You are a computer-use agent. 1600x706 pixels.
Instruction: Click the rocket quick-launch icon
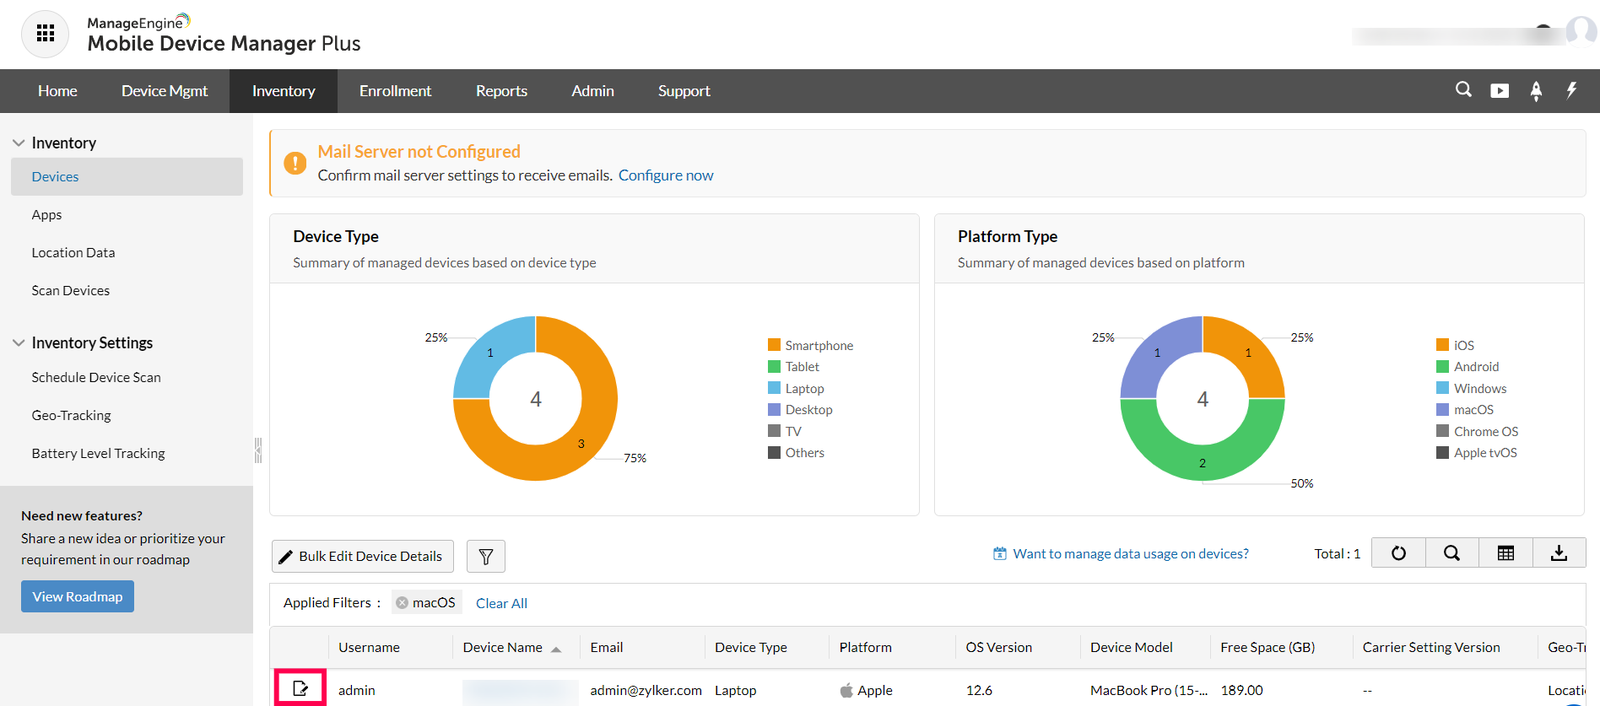[1536, 91]
